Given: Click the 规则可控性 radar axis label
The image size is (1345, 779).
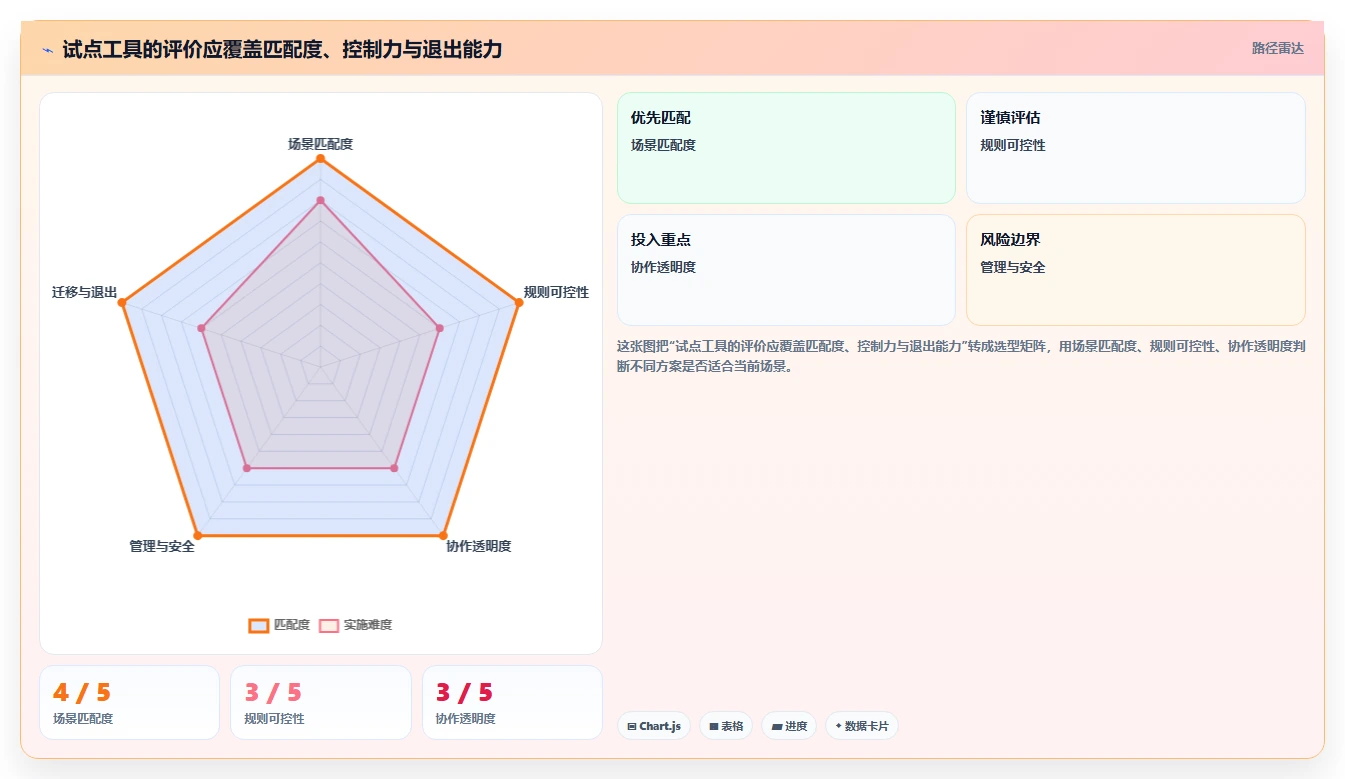Looking at the screenshot, I should (556, 292).
